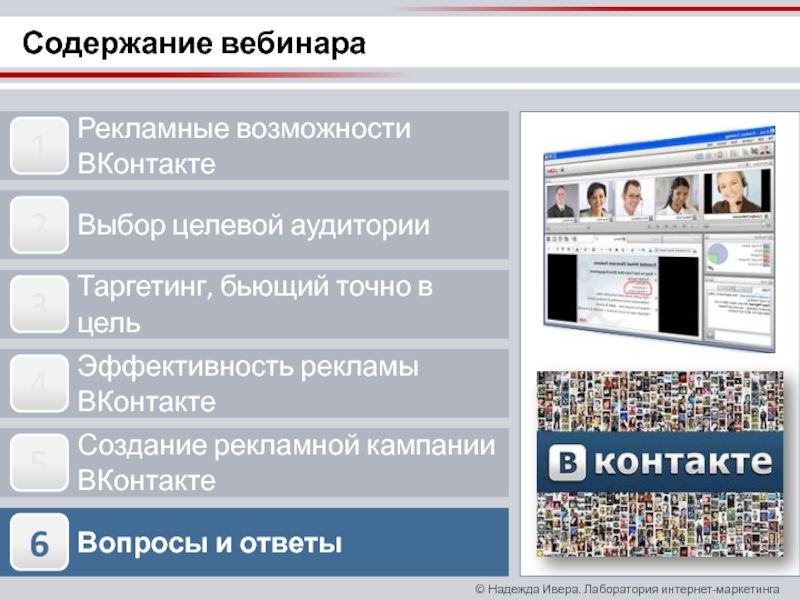The height and width of the screenshot is (600, 800).
Task: Select highlighted item 'Вопросы и ответы'
Action: [254, 542]
